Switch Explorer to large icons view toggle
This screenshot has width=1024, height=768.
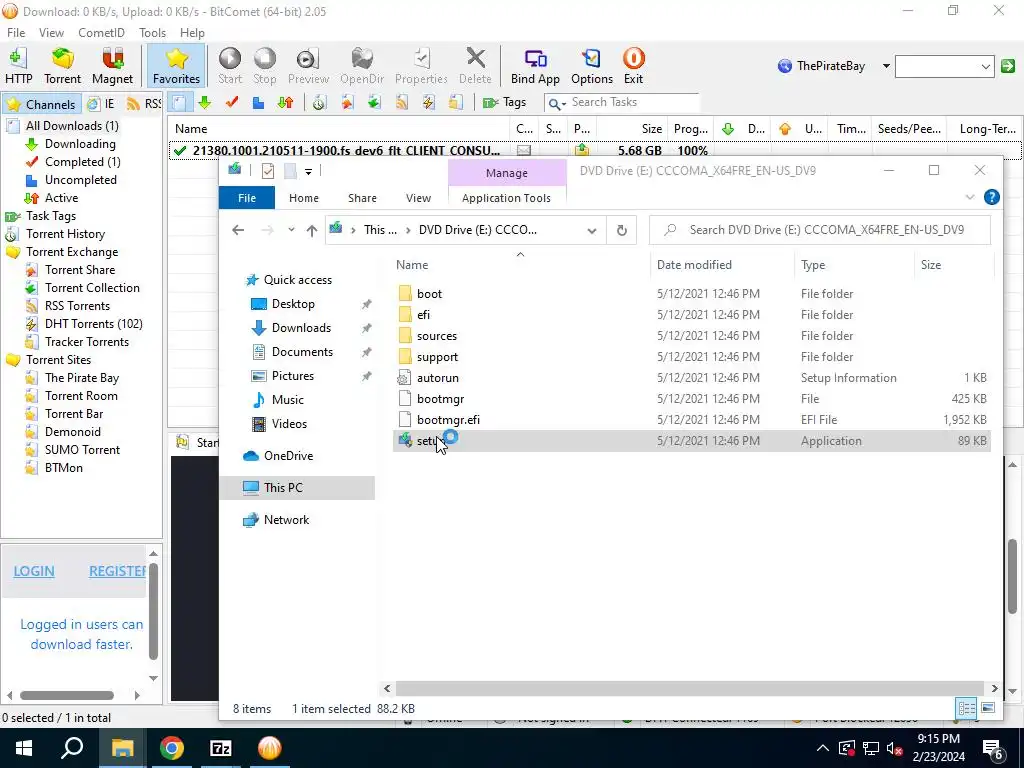point(988,709)
